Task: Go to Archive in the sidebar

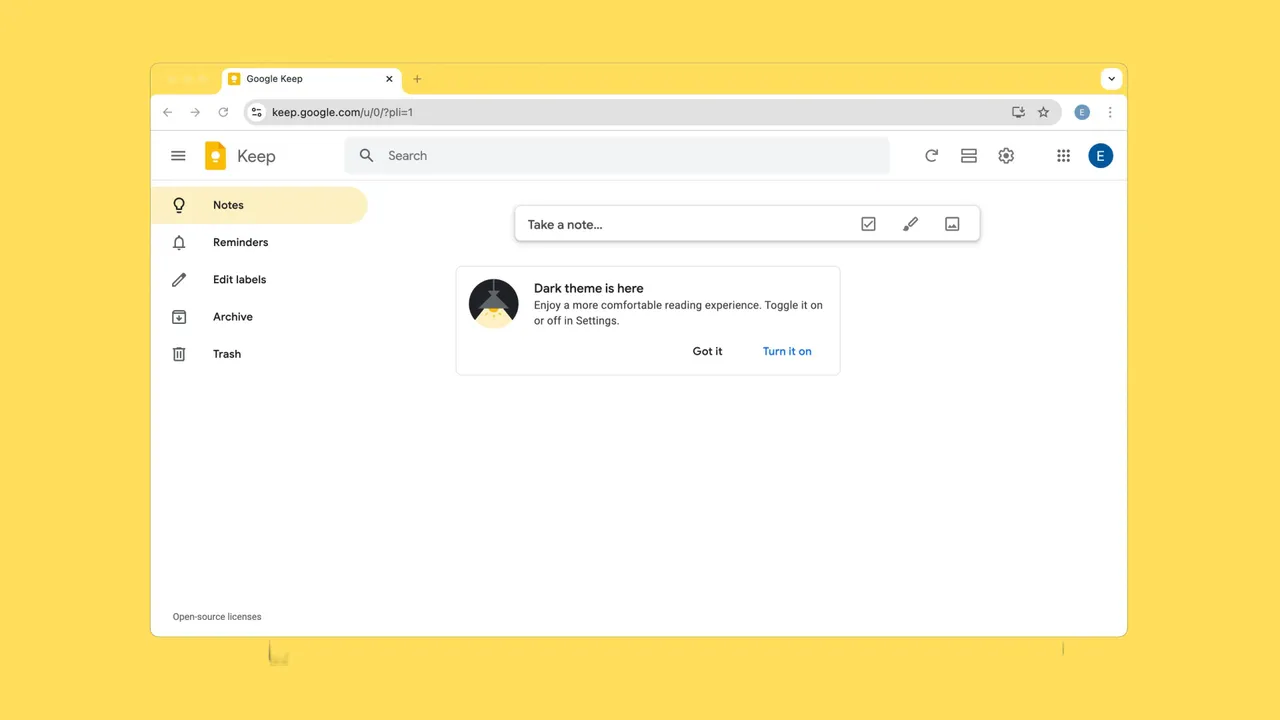Action: 232,317
